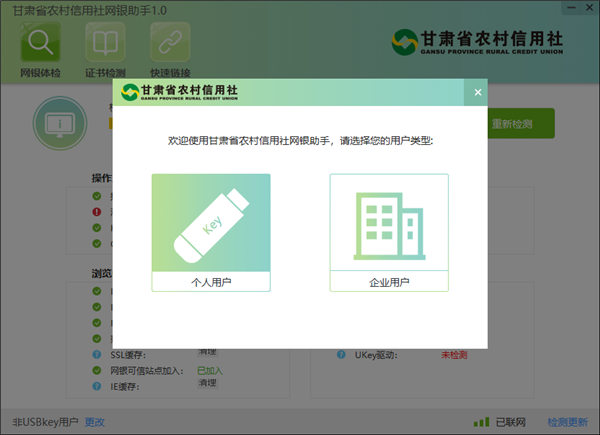
Task: Click the 已加入 status text
Action: click(210, 371)
